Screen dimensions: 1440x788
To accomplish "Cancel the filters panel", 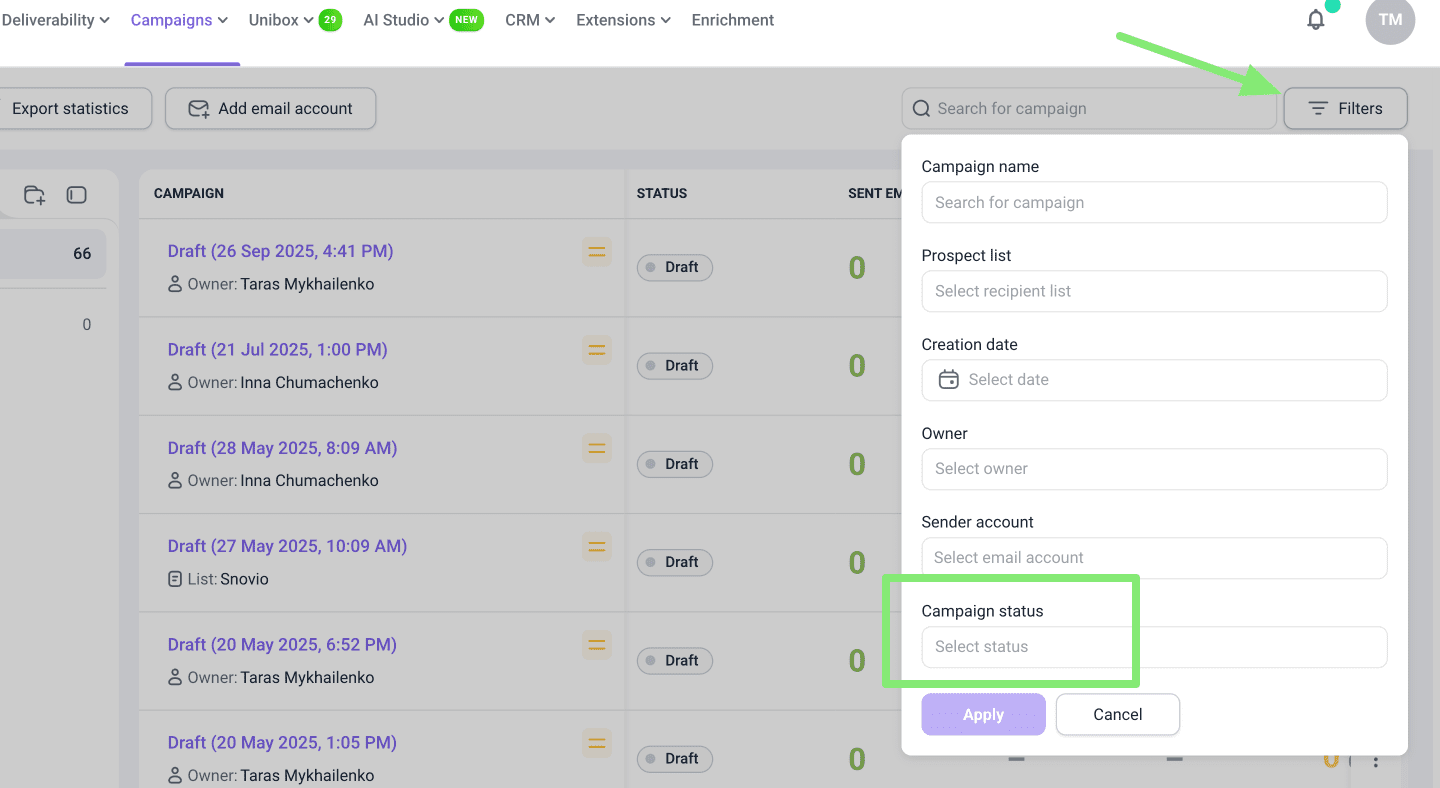I will [x=1117, y=714].
